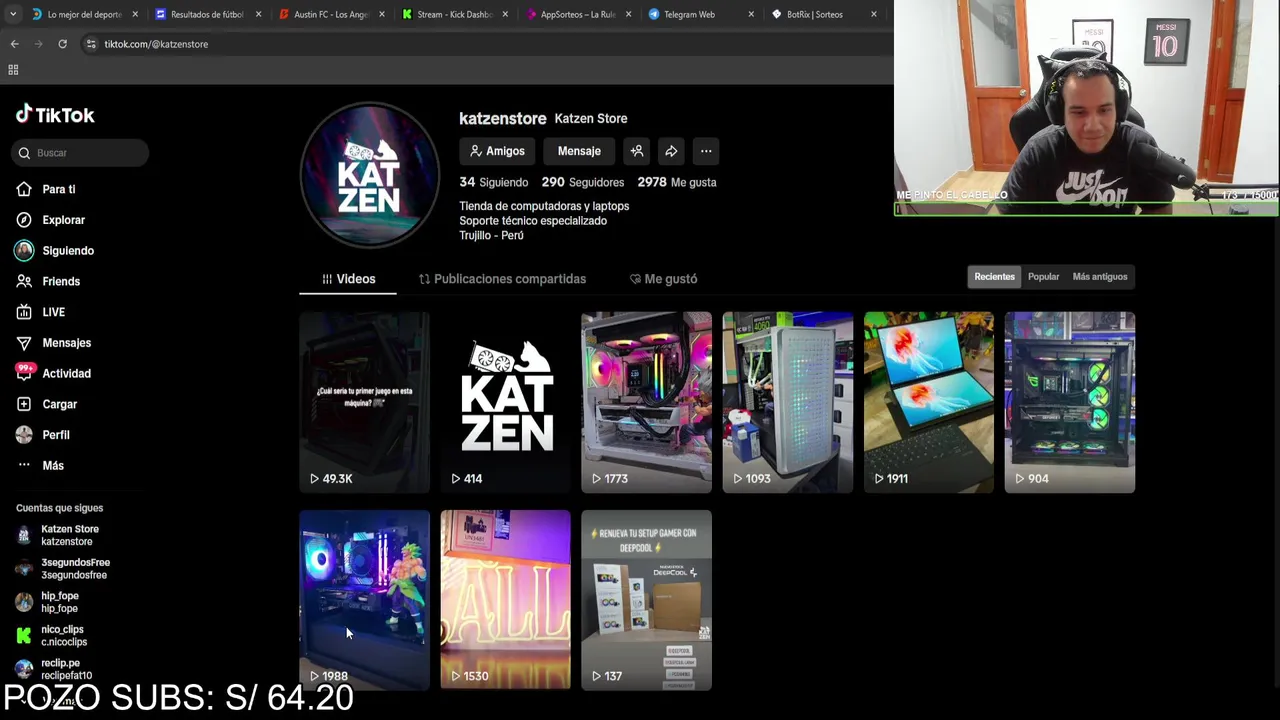Click the site info icon in address bar

click(x=91, y=44)
